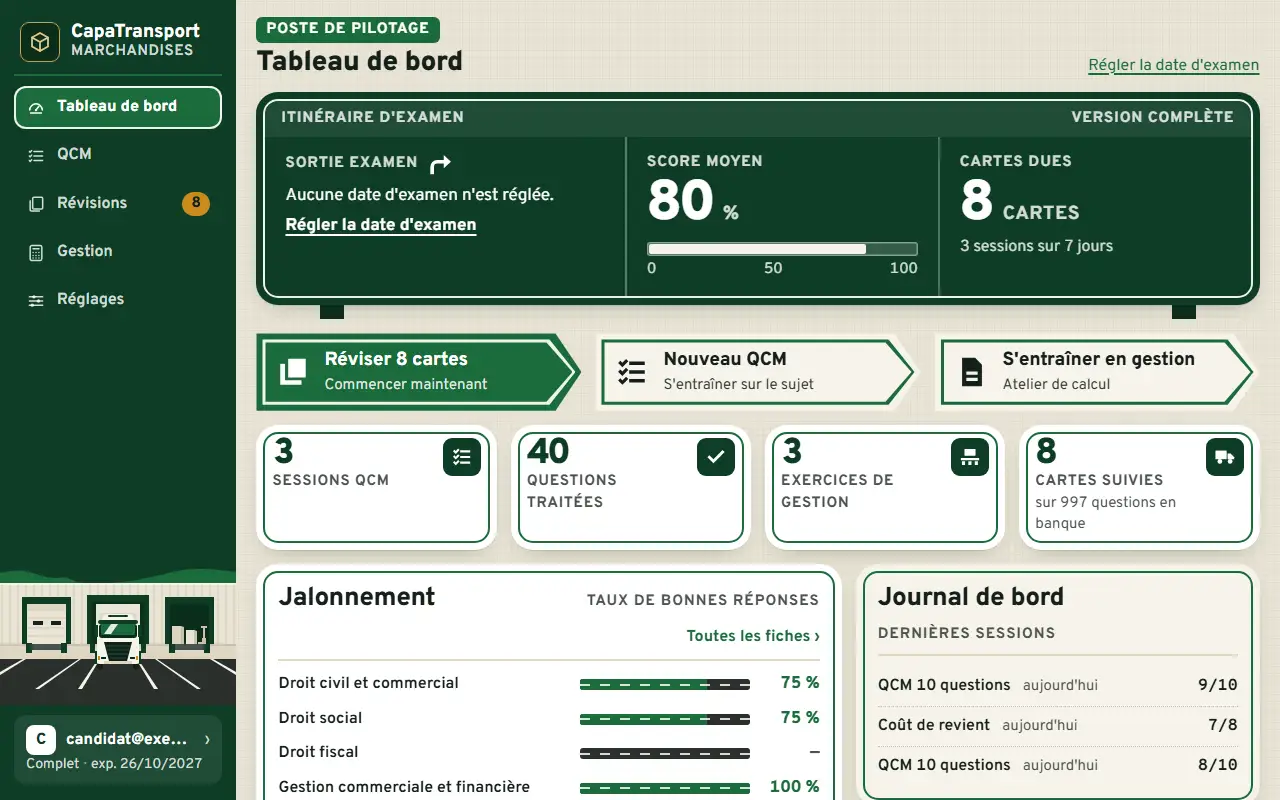Image resolution: width=1280 pixels, height=800 pixels.
Task: Open the QCM 10 questions session scored 9/10
Action: click(x=1058, y=685)
